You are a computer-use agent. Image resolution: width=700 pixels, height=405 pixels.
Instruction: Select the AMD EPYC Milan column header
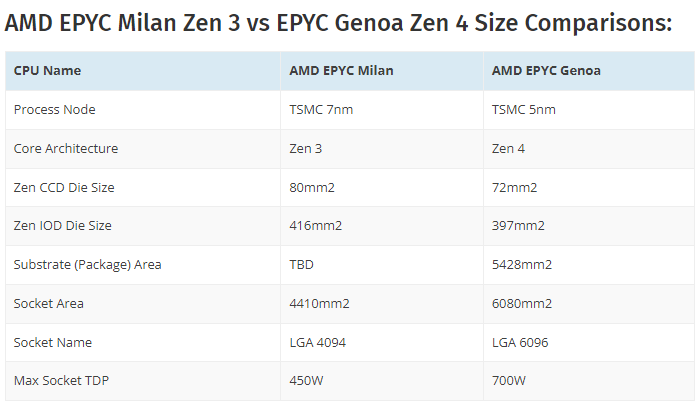tap(382, 71)
